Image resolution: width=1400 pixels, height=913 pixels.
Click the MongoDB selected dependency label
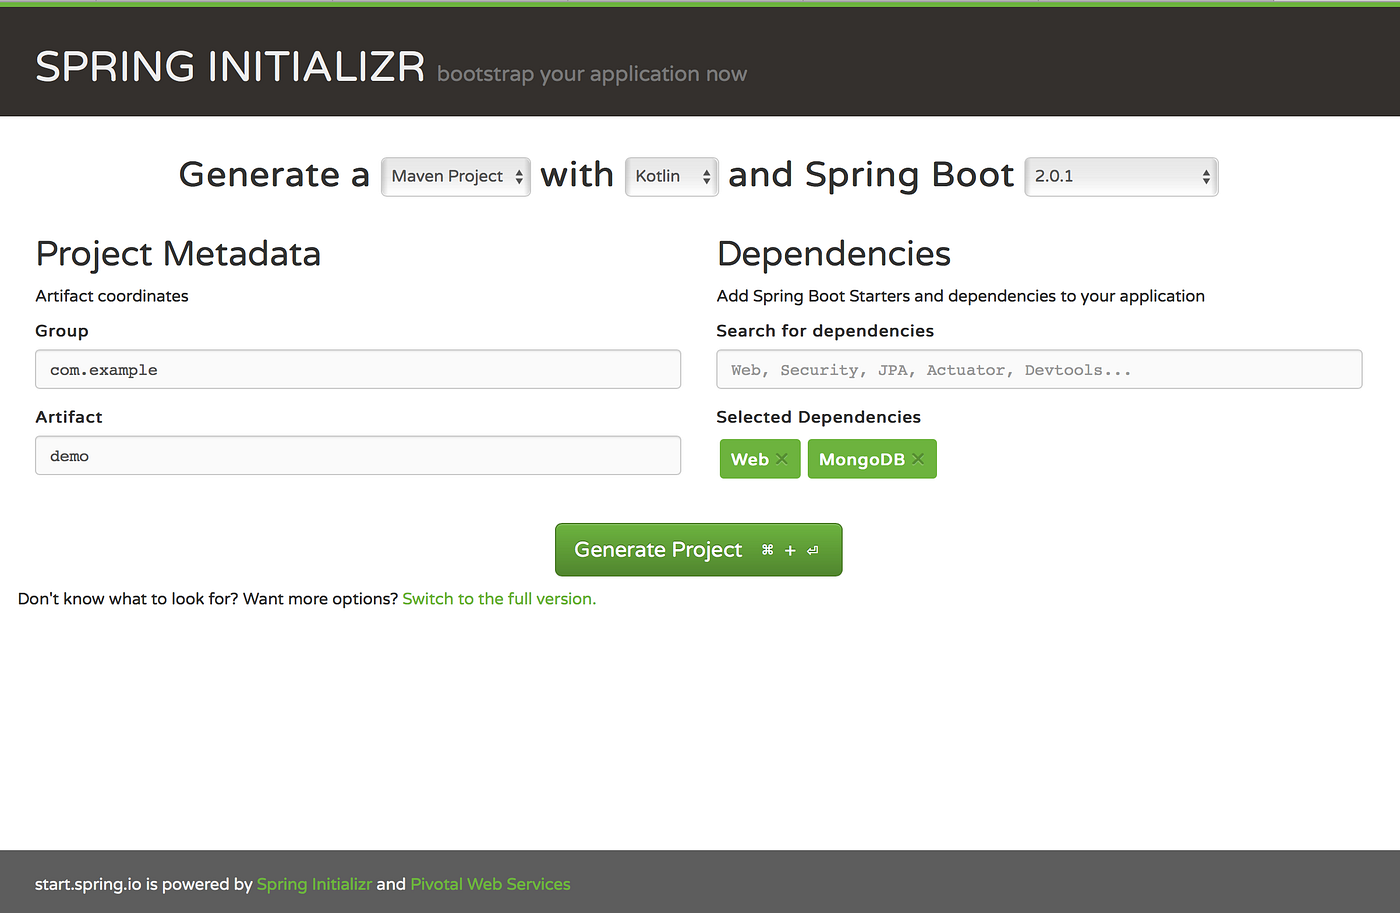point(864,459)
